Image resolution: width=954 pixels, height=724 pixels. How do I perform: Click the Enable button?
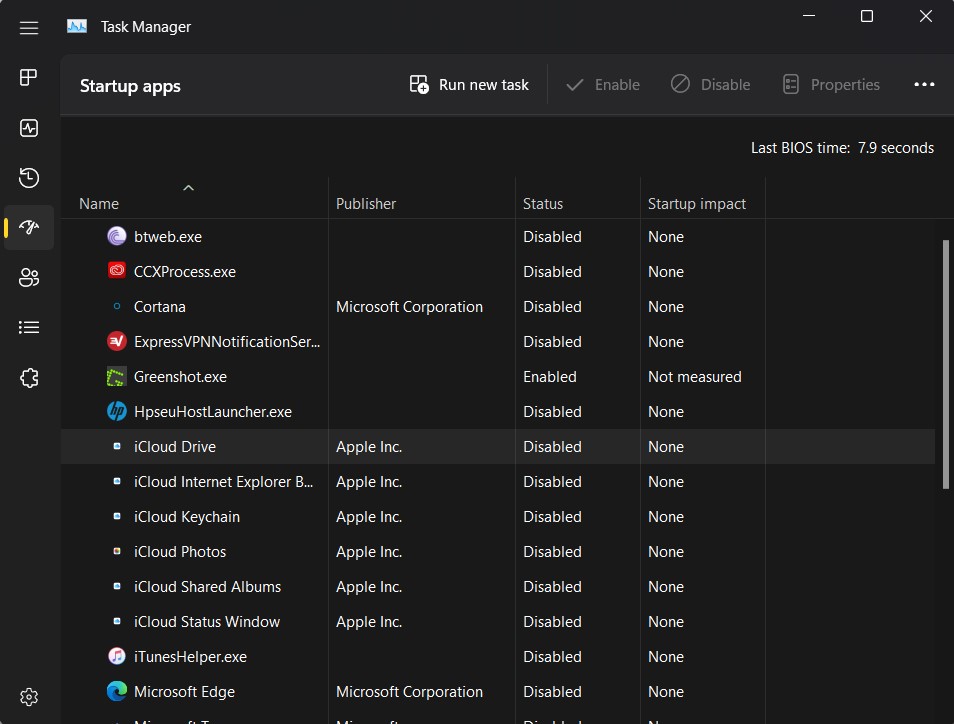(x=602, y=84)
